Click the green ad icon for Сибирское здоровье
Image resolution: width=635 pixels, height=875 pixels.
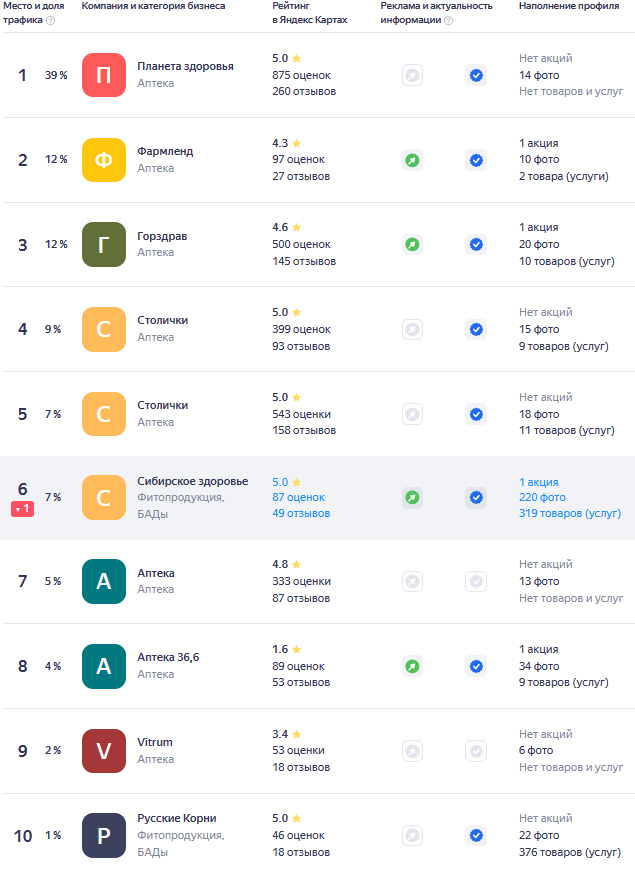click(x=412, y=497)
